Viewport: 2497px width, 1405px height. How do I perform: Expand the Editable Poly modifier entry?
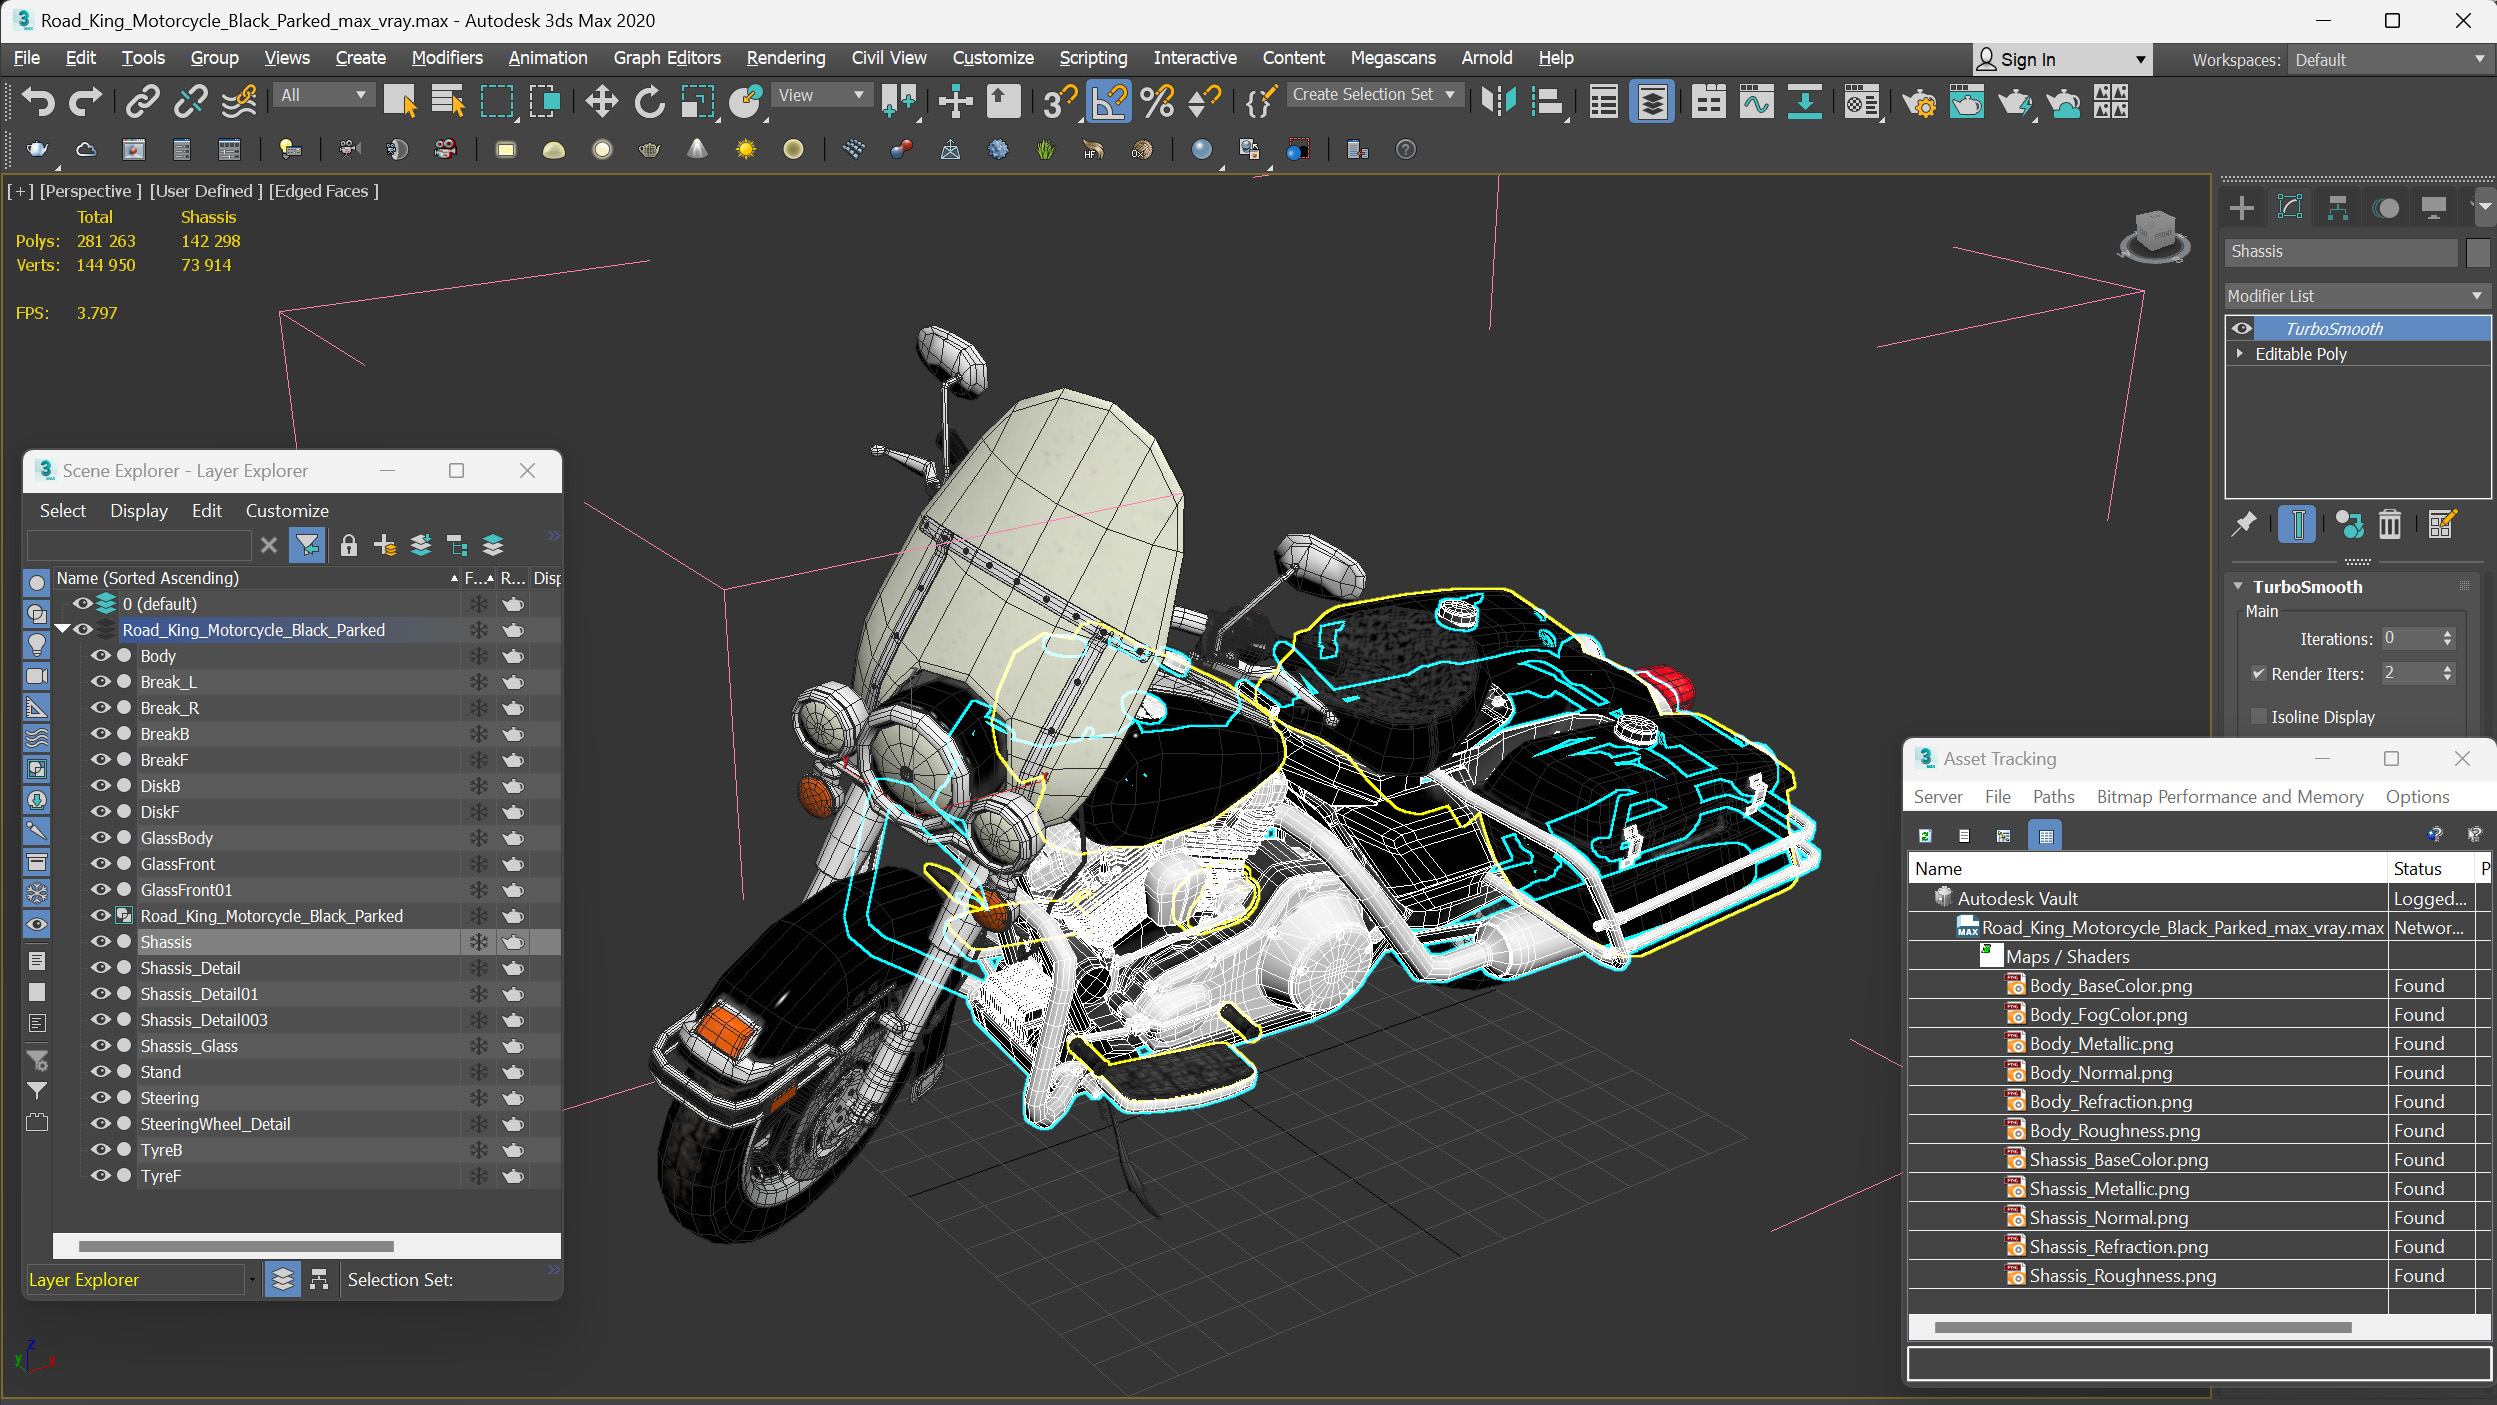tap(2240, 353)
